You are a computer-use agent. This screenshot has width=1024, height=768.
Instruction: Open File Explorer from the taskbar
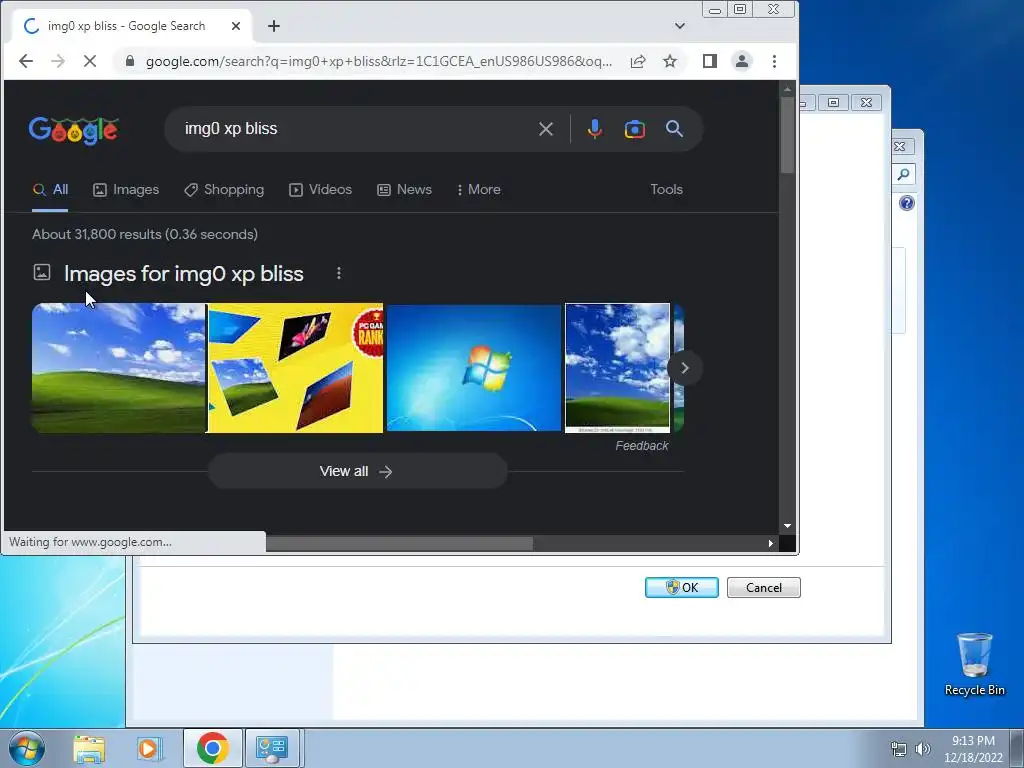click(x=89, y=748)
